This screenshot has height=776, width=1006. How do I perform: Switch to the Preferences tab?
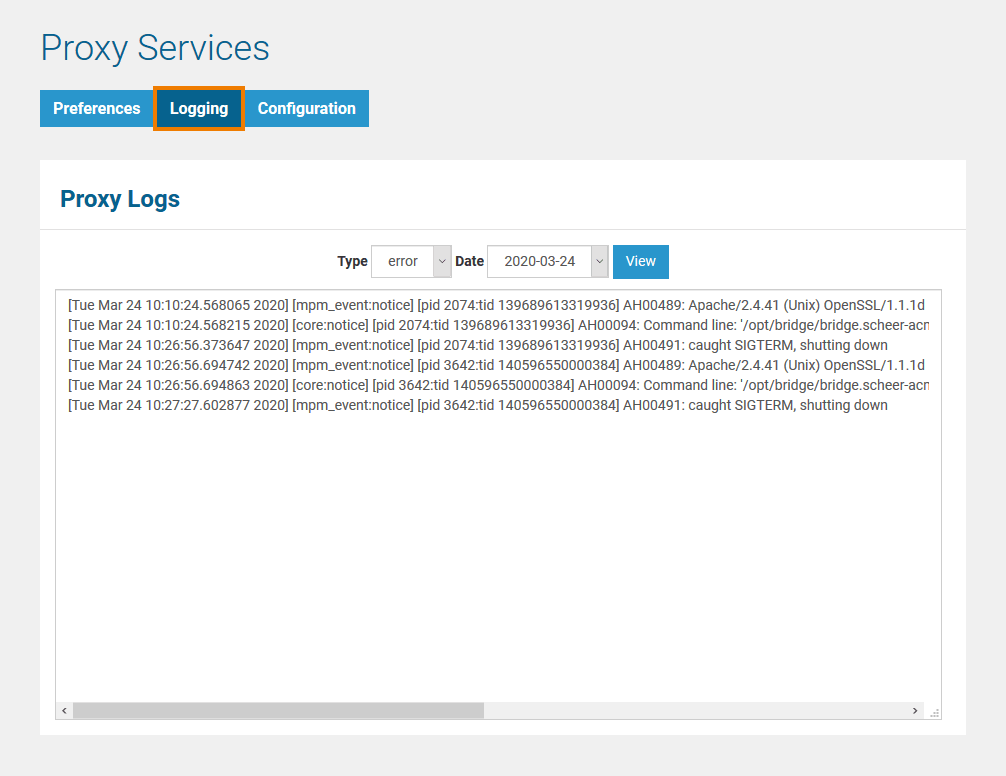(x=96, y=108)
